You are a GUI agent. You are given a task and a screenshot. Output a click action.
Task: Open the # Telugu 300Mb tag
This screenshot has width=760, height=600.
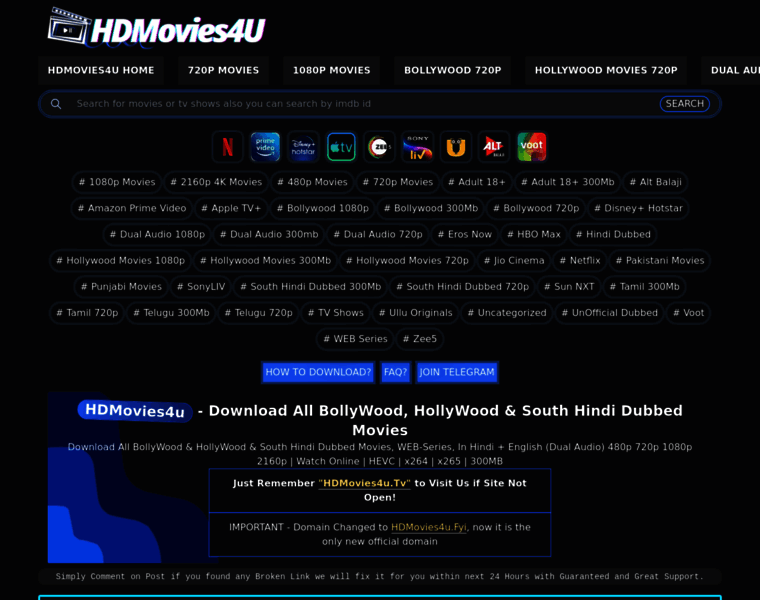coord(171,313)
